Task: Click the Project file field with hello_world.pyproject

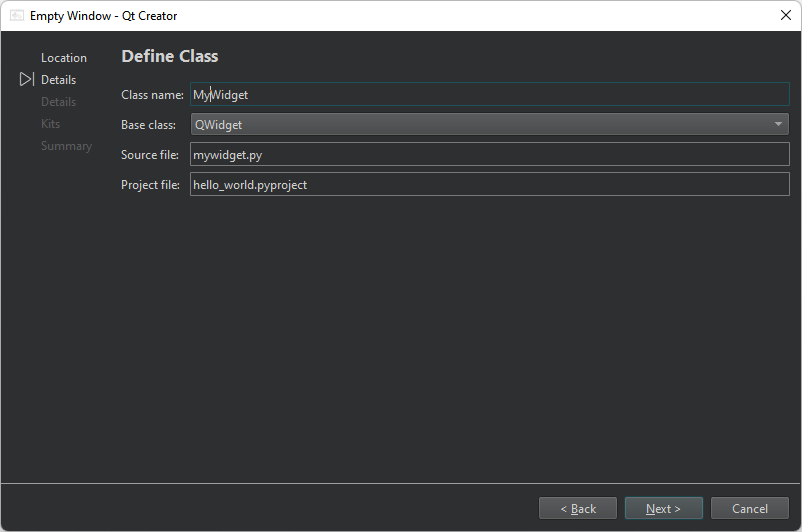Action: pyautogui.click(x=490, y=185)
